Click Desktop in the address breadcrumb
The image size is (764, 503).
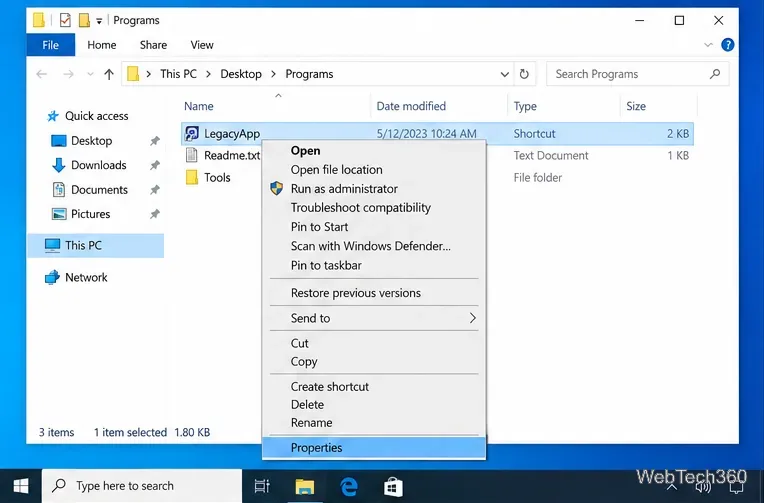(x=241, y=74)
